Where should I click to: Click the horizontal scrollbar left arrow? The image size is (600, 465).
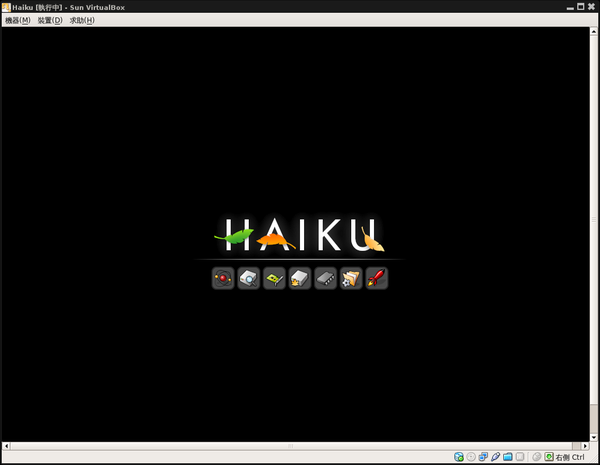(6, 446)
